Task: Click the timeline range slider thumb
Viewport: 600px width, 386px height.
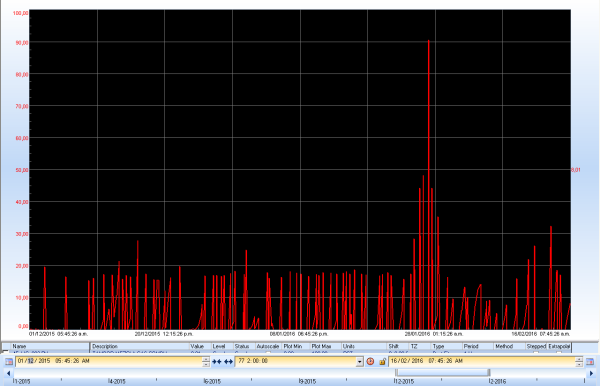Action: [443, 372]
